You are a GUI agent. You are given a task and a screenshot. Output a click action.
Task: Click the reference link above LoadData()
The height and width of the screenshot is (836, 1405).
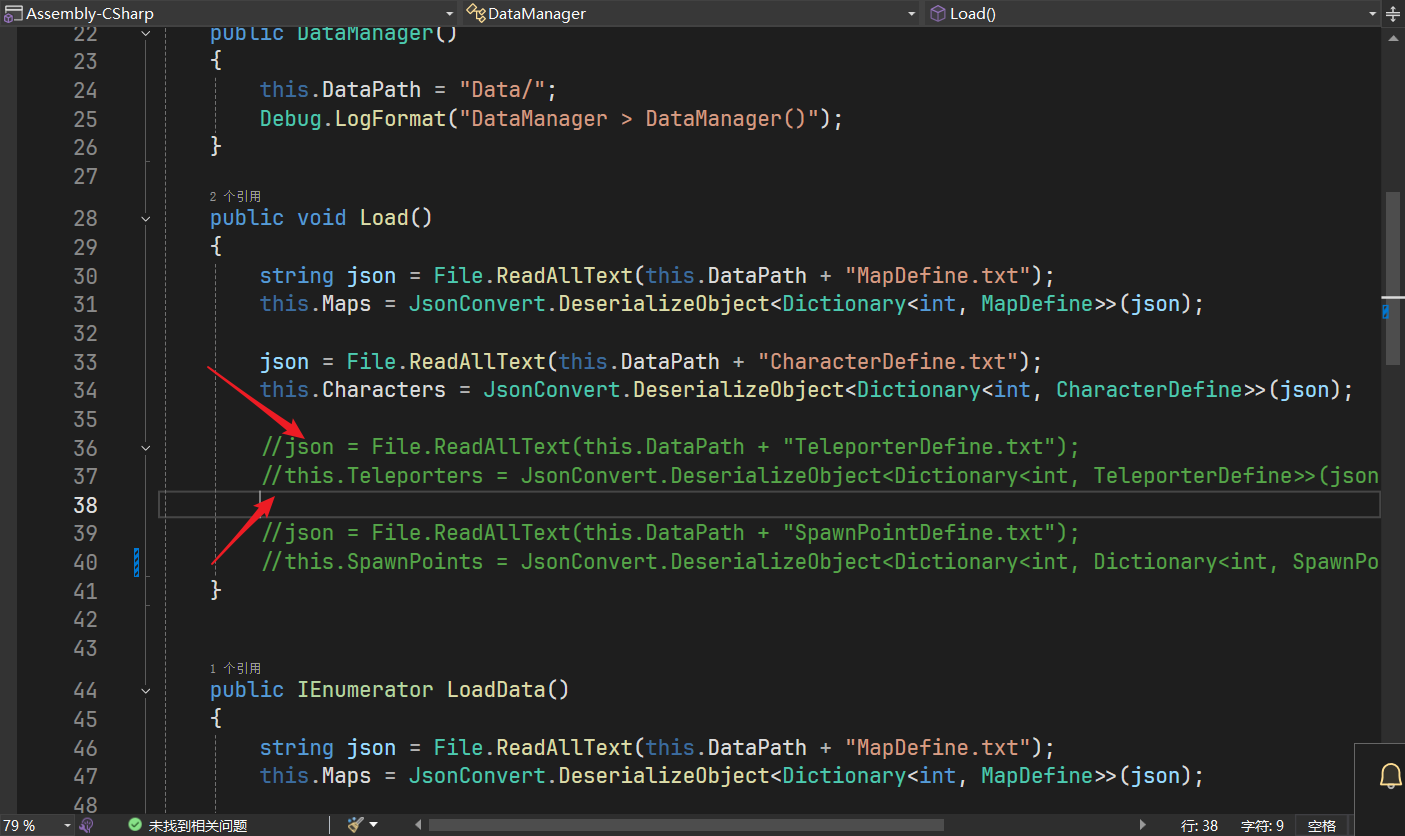tap(235, 668)
